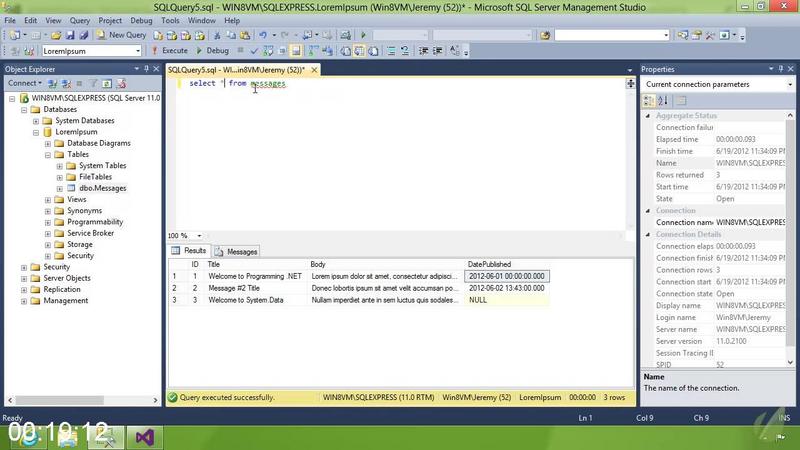The image size is (800, 450).
Task: Click the NULL cell in DatePublished column
Action: (507, 300)
